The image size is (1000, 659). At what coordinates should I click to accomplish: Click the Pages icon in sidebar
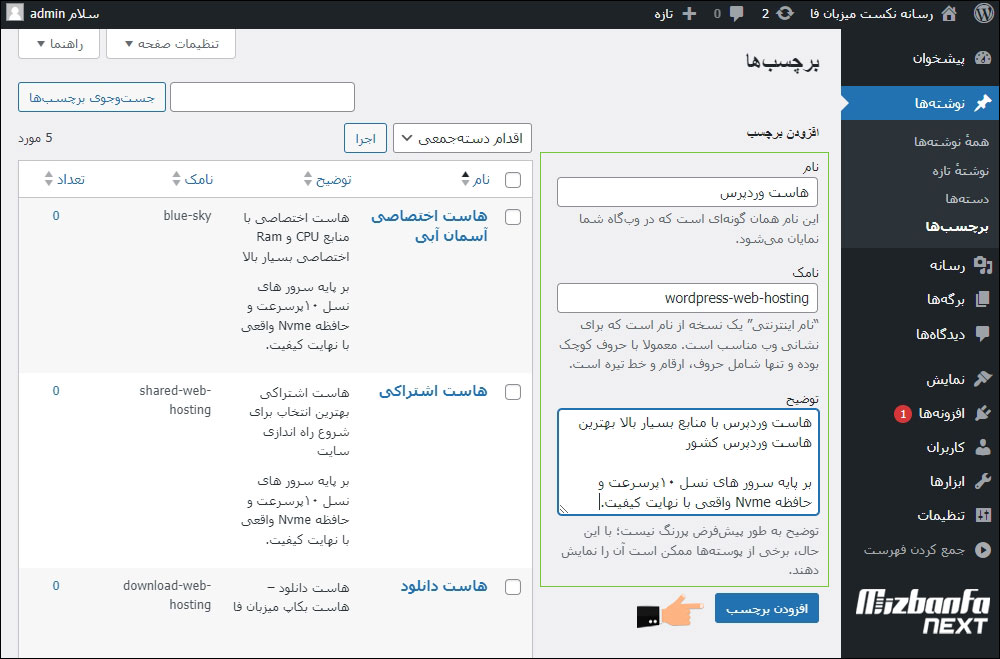(983, 300)
